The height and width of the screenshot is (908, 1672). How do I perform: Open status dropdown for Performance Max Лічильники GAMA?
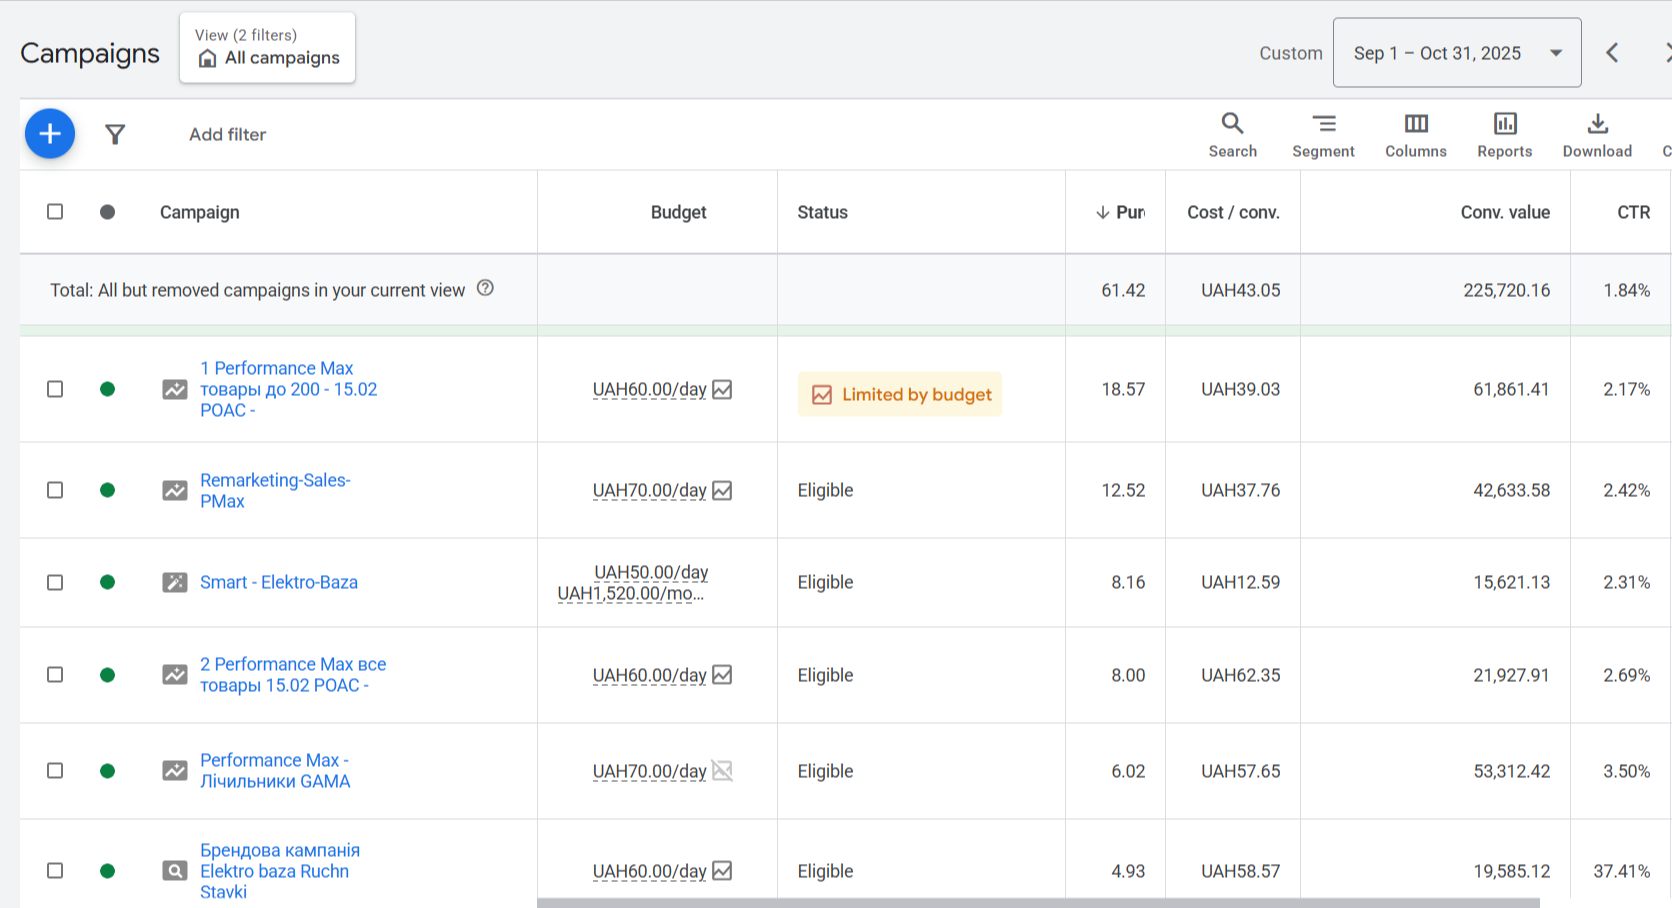coord(107,771)
